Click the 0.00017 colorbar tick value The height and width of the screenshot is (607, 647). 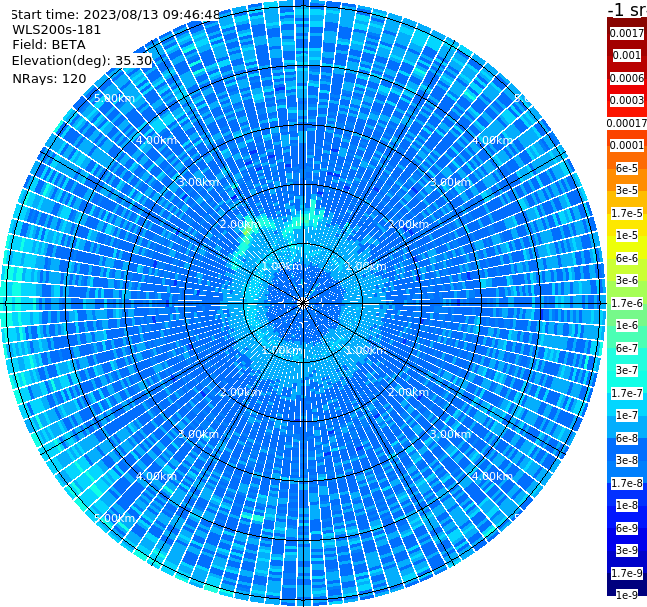click(x=627, y=123)
